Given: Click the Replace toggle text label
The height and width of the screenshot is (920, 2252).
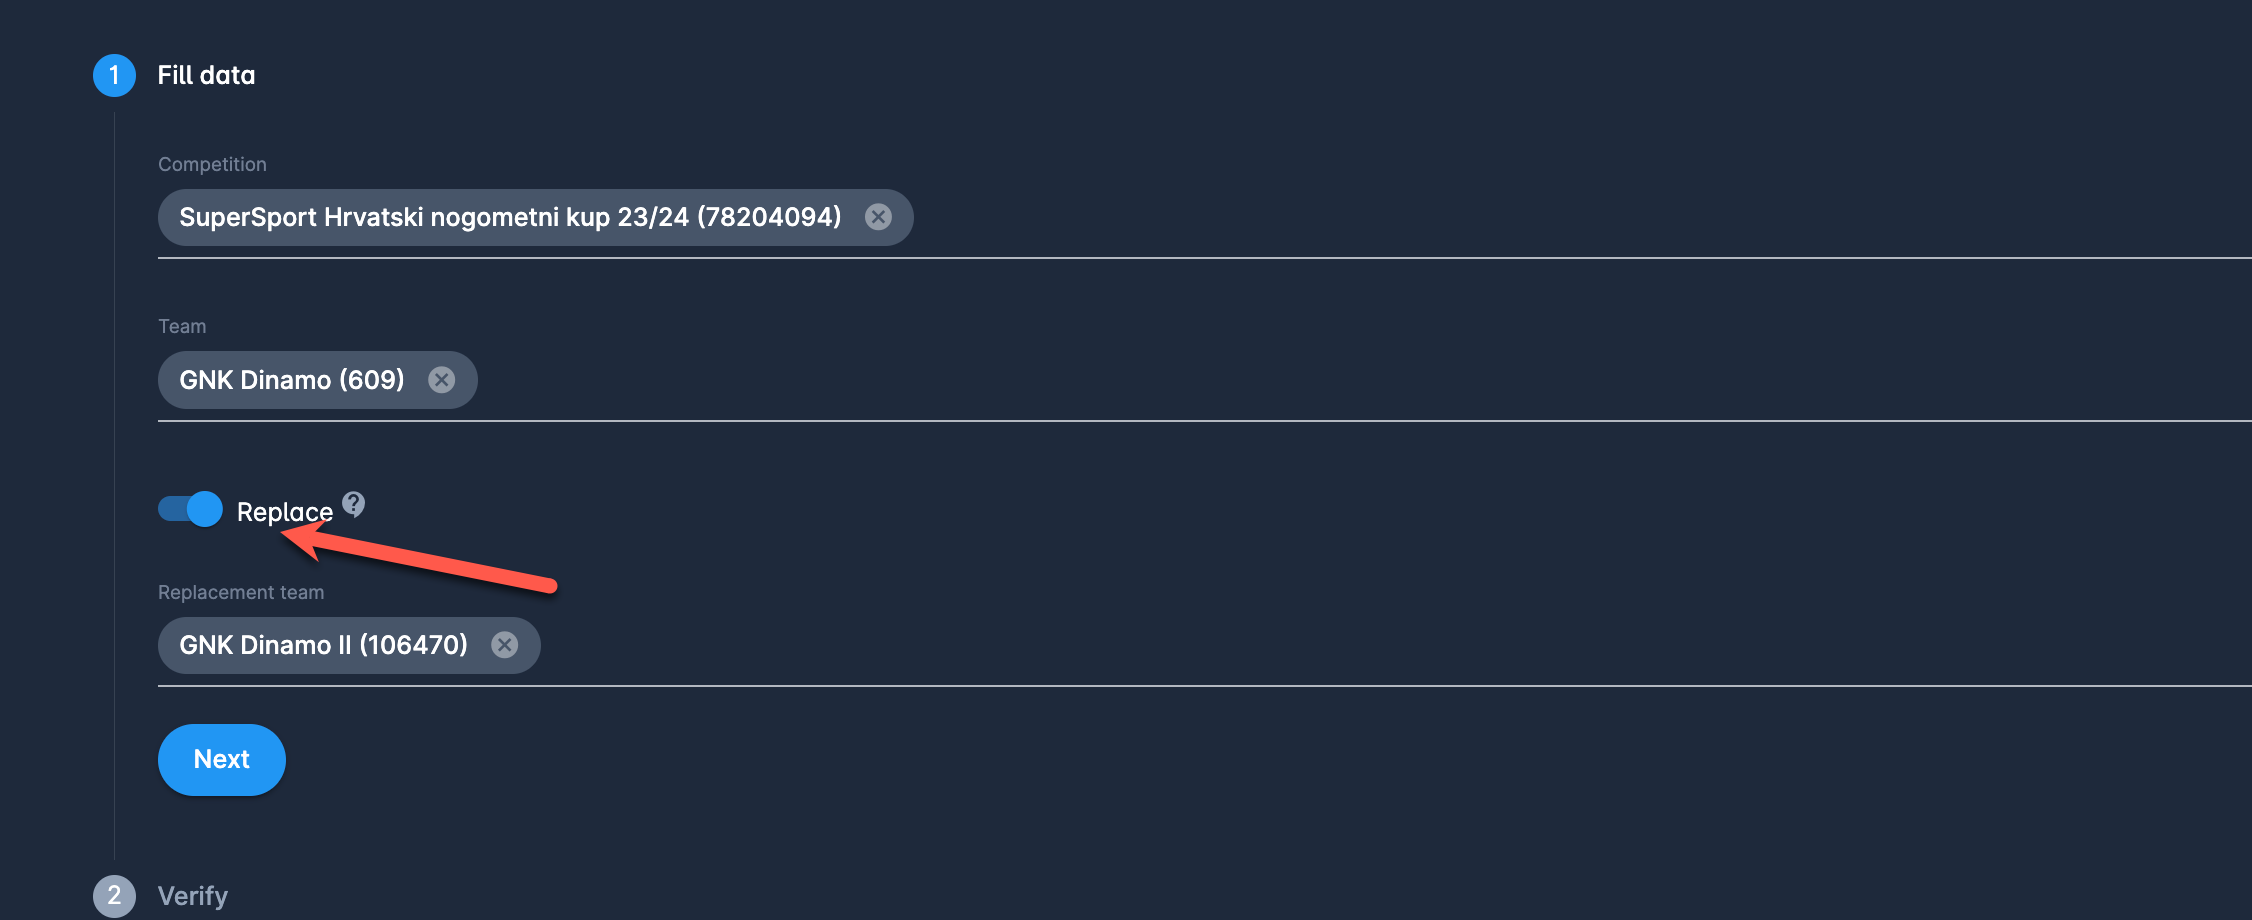Looking at the screenshot, I should (x=284, y=512).
